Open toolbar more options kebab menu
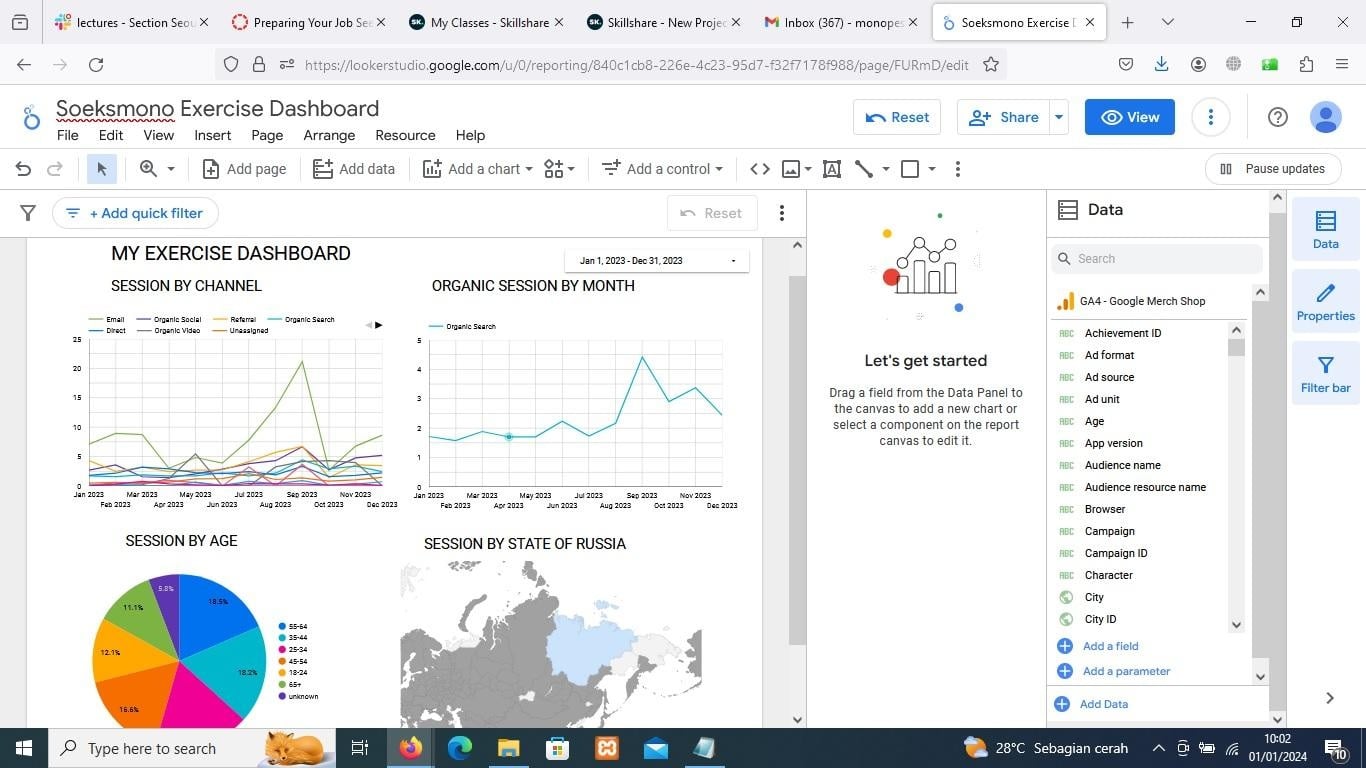This screenshot has height=768, width=1366. (958, 169)
